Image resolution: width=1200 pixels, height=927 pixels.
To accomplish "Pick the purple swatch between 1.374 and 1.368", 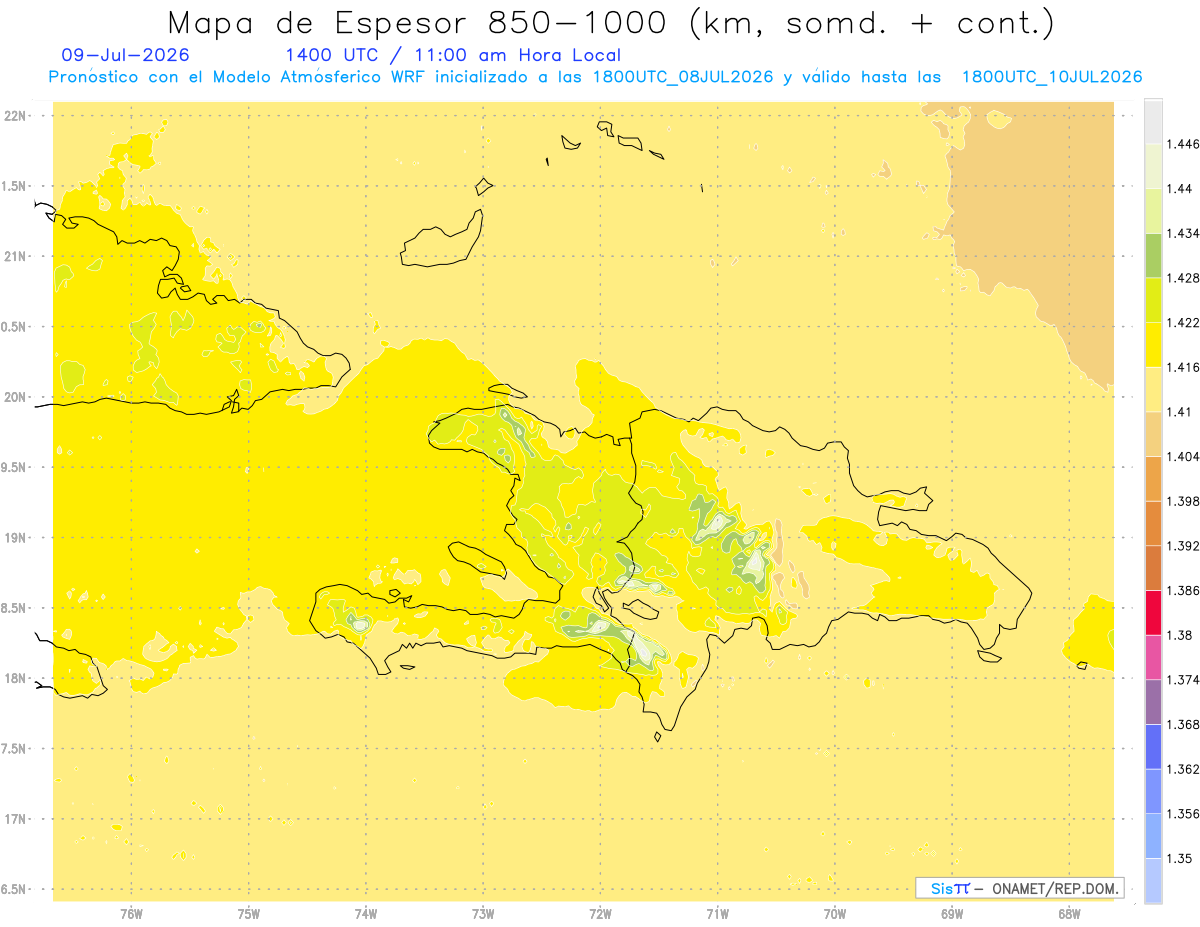I will click(1153, 702).
